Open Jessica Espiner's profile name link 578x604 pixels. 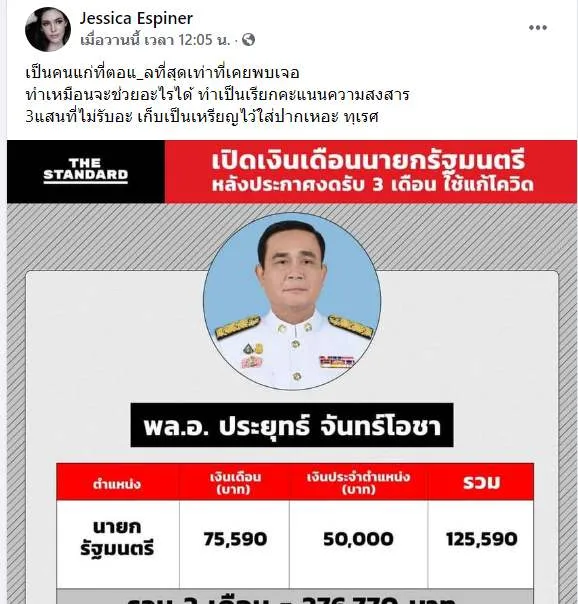tap(136, 18)
